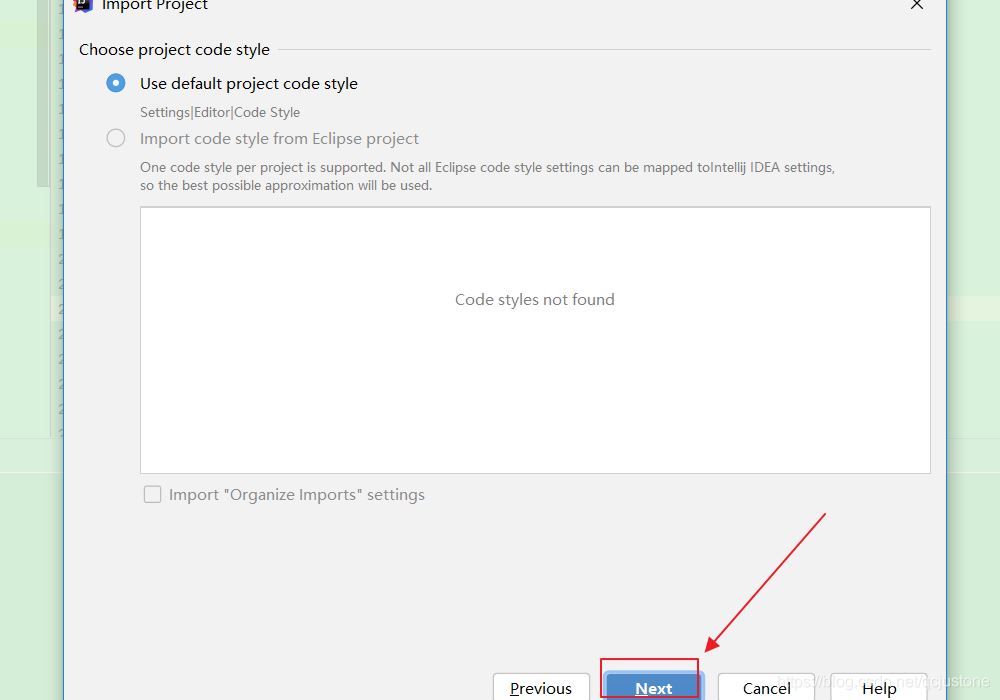Close the Import Project dialog
The height and width of the screenshot is (700, 1000).
(917, 5)
